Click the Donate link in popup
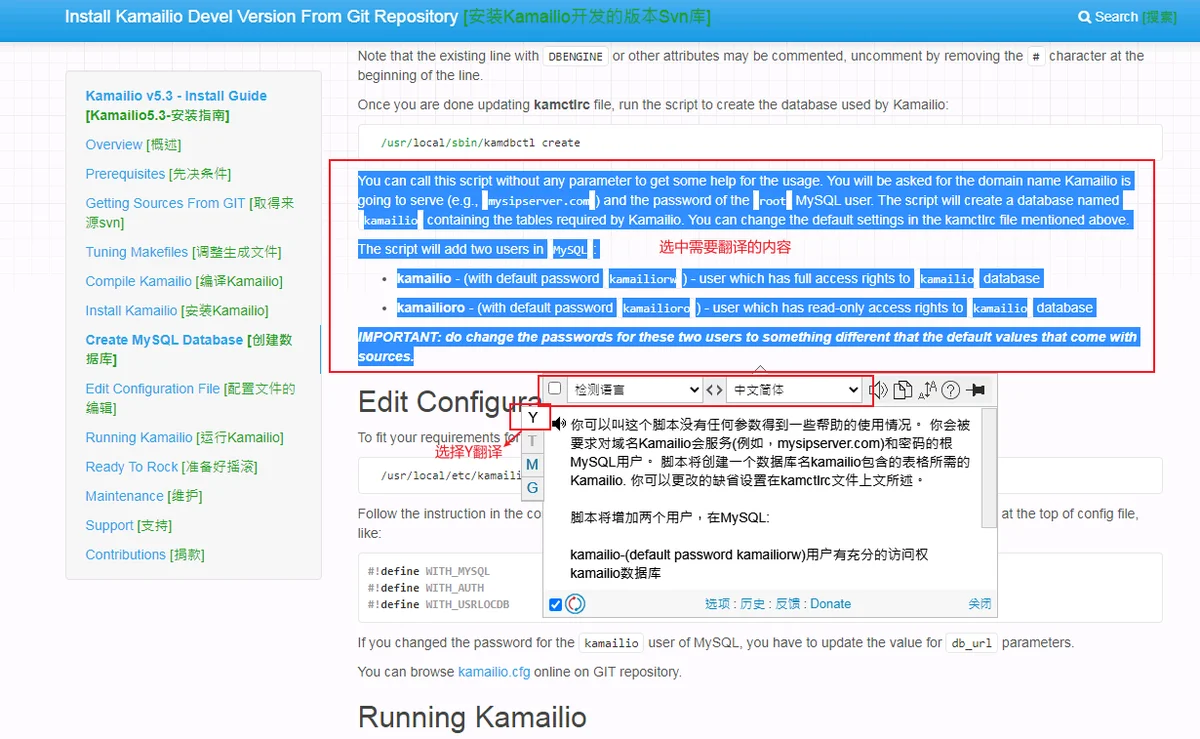 click(831, 604)
